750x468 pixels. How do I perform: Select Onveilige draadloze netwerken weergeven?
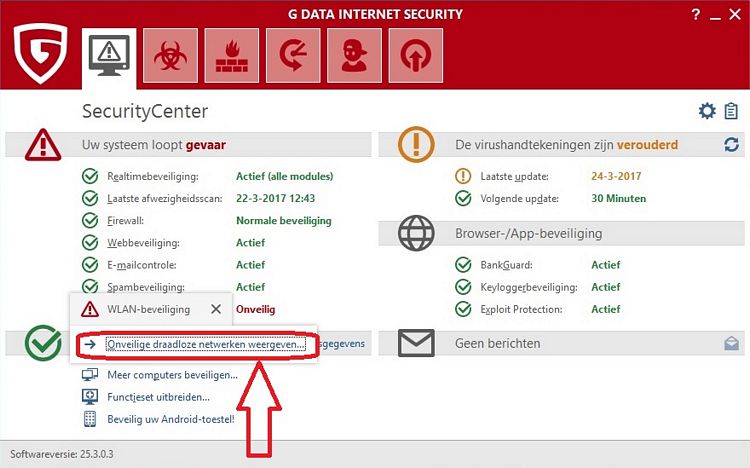(x=205, y=344)
